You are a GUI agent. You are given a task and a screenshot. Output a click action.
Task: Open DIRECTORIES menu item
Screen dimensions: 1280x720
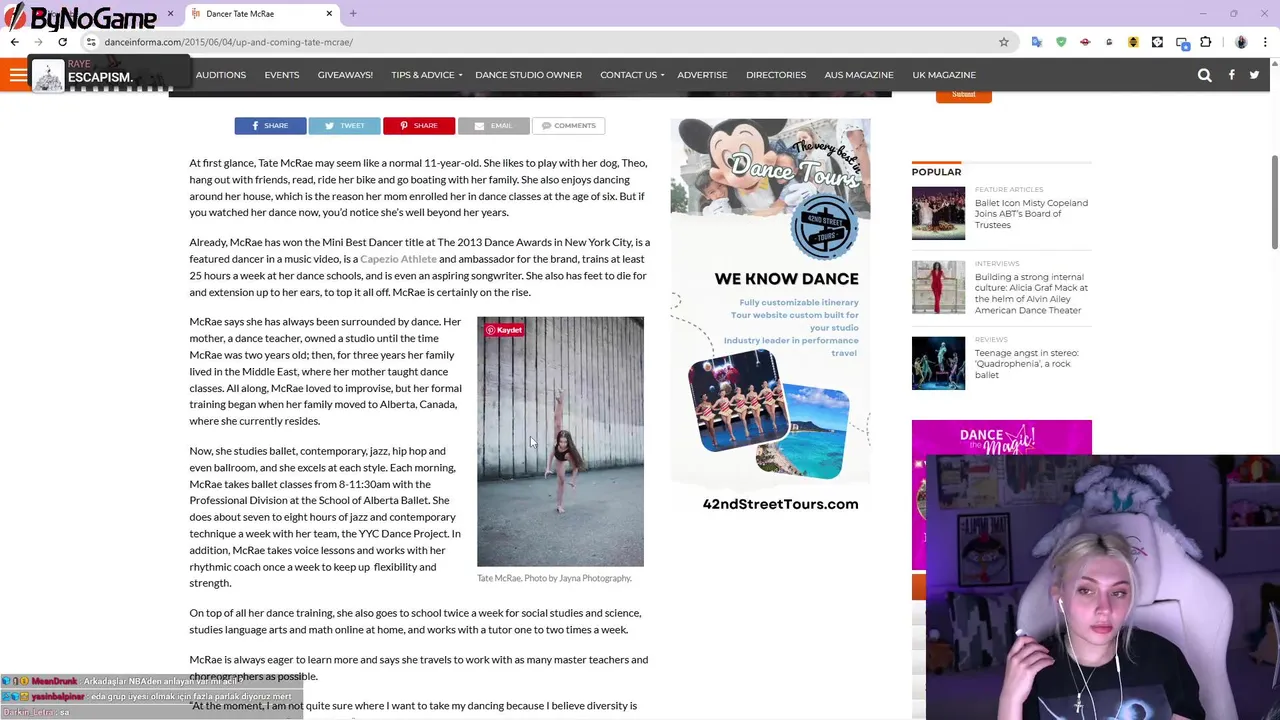(776, 75)
